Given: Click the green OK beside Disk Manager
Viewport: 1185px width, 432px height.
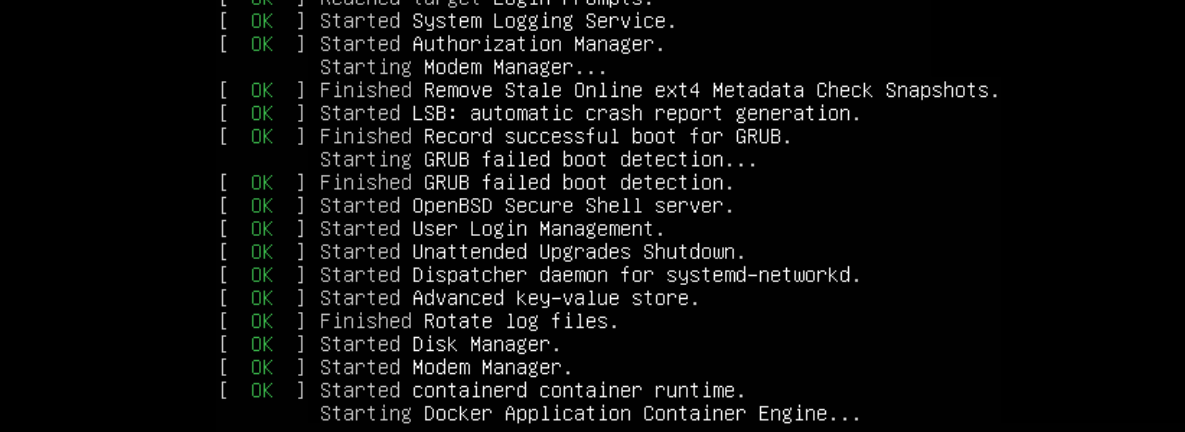Looking at the screenshot, I should (x=261, y=343).
